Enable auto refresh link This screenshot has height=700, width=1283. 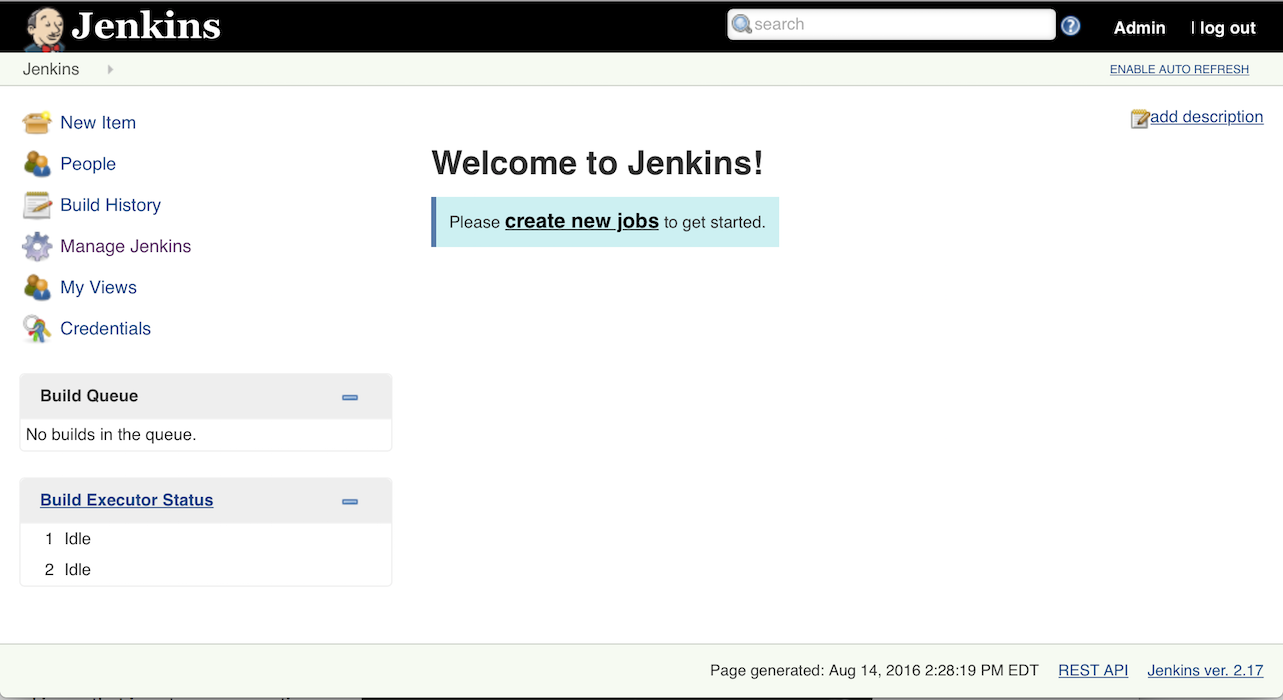point(1179,69)
